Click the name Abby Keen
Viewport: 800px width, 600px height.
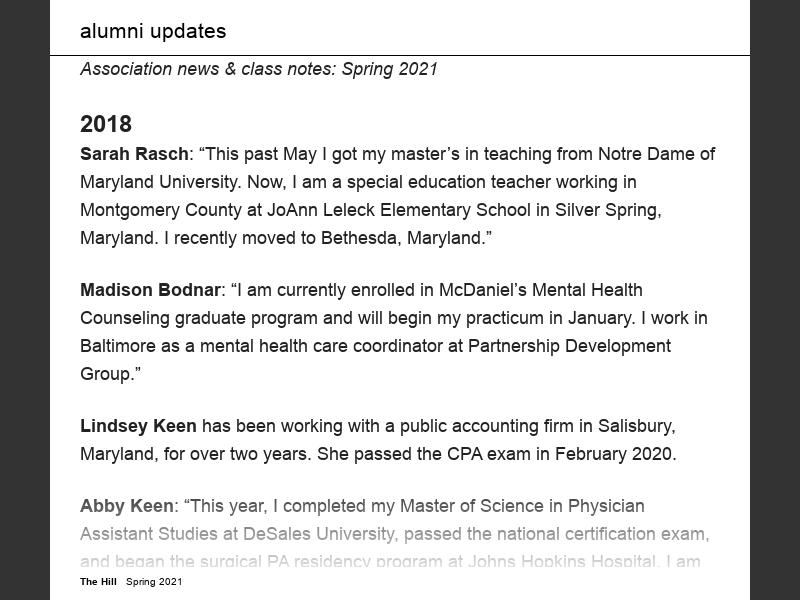tap(127, 506)
